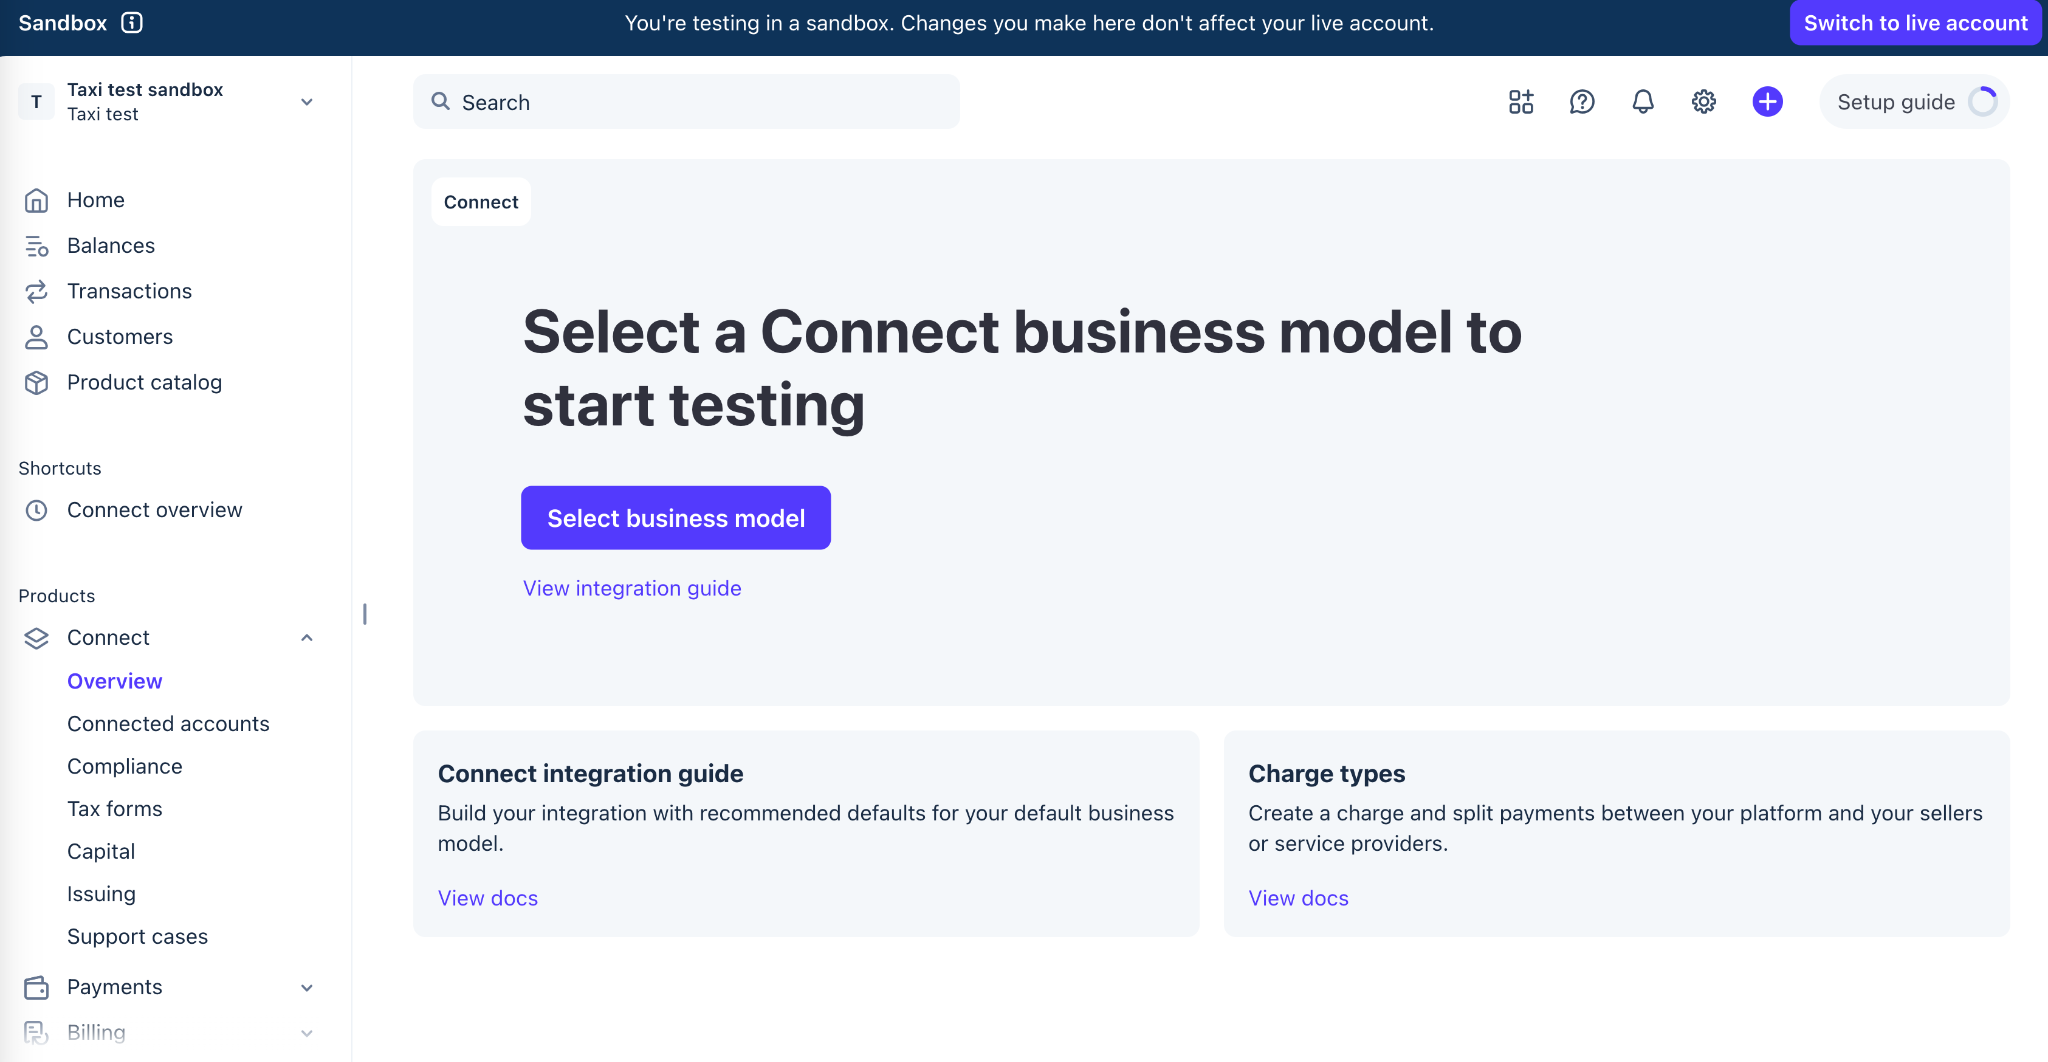
Task: Open settings gear icon
Action: [1704, 102]
